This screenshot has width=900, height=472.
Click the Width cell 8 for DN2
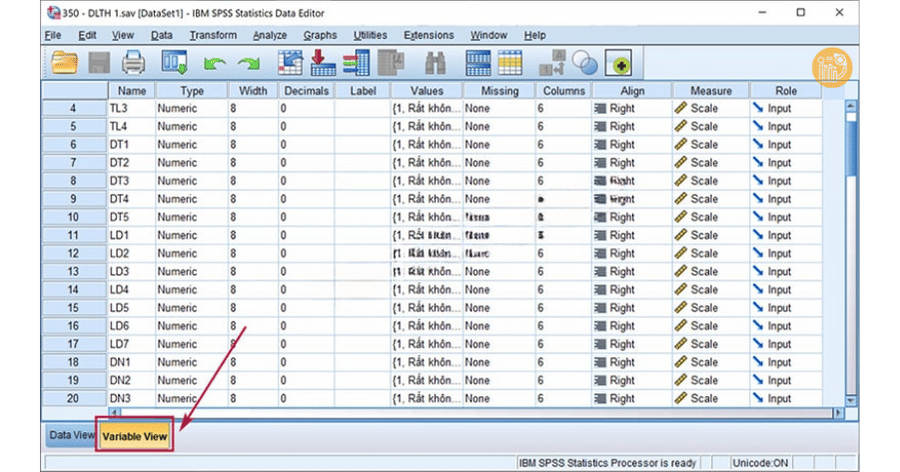coord(253,380)
